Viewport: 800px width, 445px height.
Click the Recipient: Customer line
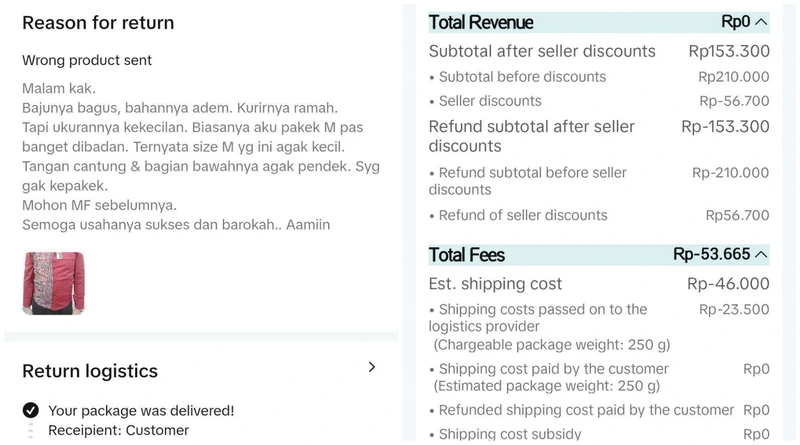pyautogui.click(x=118, y=430)
